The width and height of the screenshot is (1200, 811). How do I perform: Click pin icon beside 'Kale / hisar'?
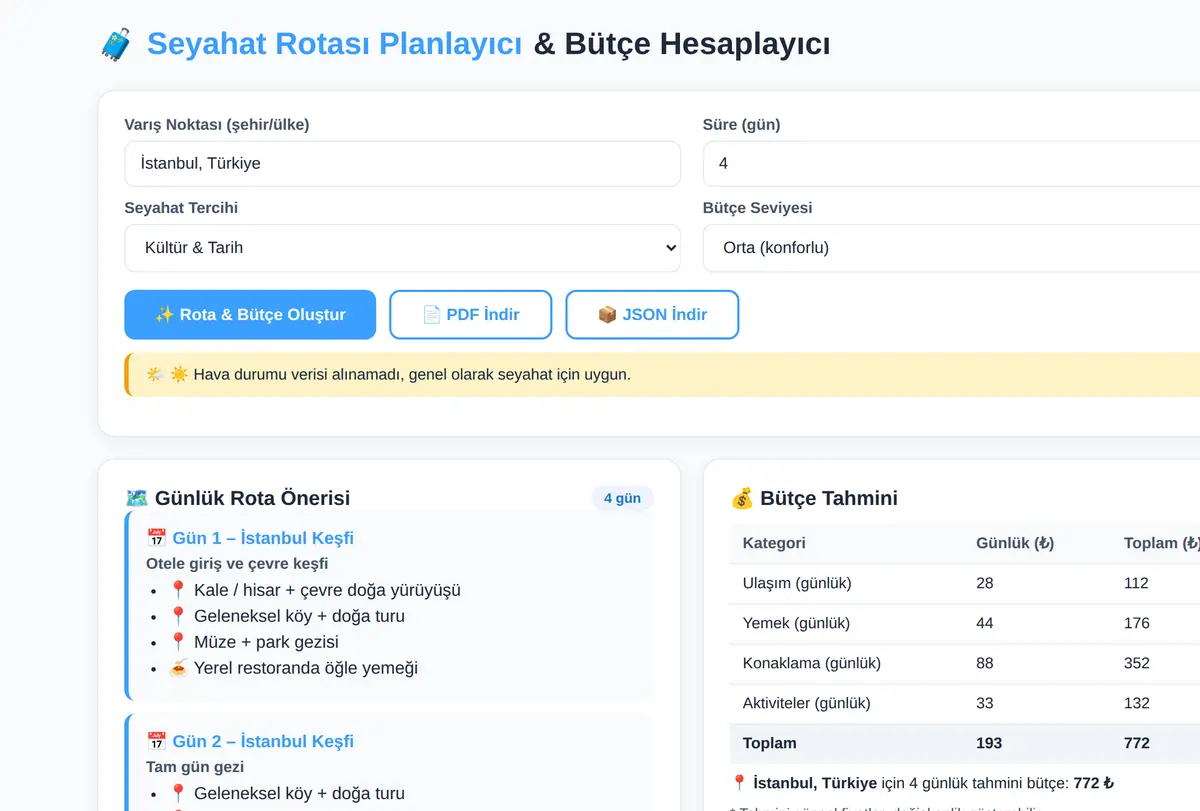pos(178,590)
